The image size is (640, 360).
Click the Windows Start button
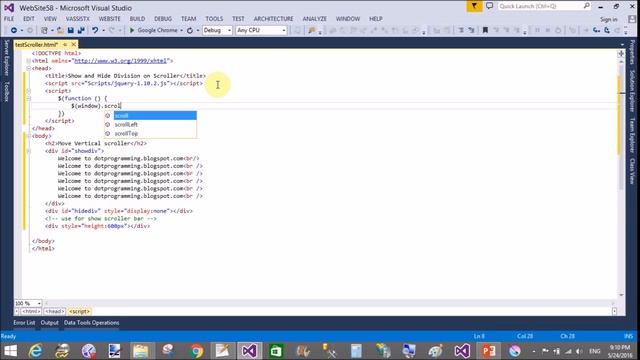point(10,351)
